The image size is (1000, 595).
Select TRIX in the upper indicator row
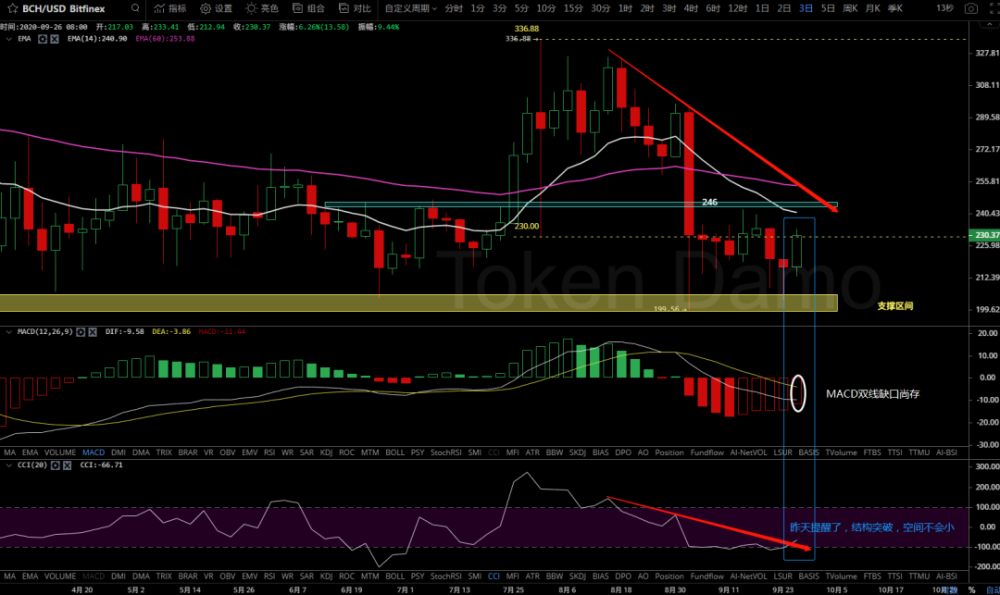[x=164, y=452]
